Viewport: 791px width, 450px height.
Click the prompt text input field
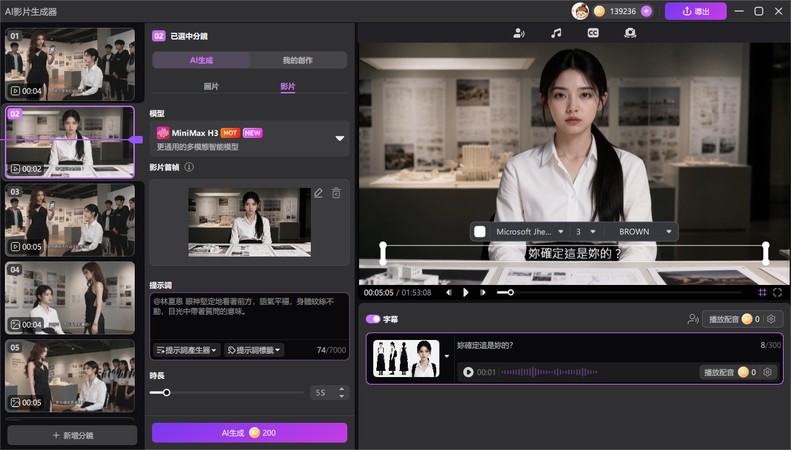pos(249,316)
